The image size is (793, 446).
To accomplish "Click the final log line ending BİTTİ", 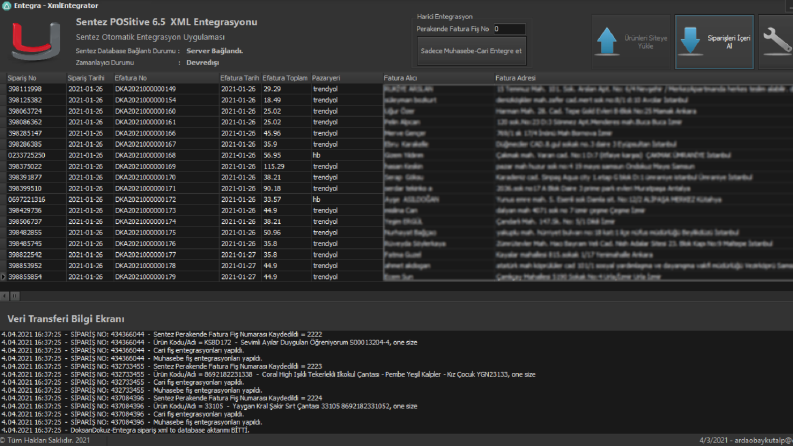I will pos(125,430).
